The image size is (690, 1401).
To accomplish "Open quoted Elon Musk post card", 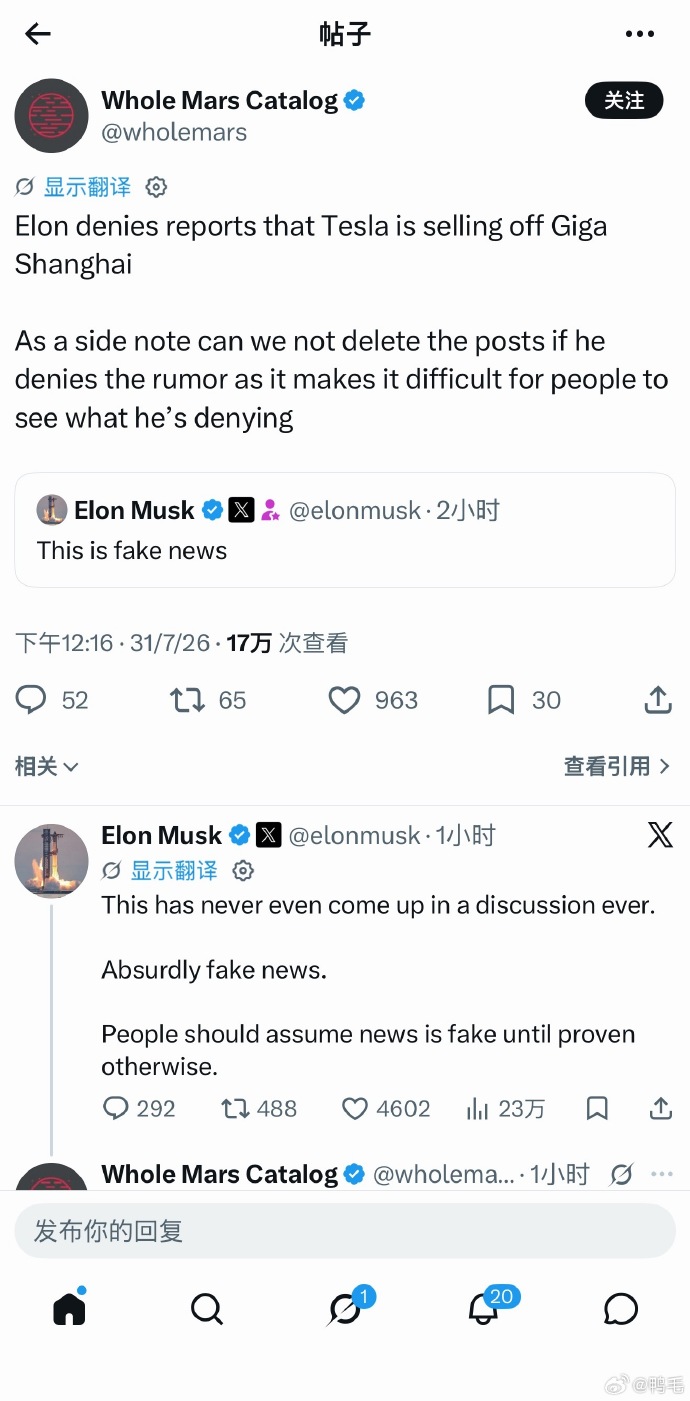I will pyautogui.click(x=345, y=530).
